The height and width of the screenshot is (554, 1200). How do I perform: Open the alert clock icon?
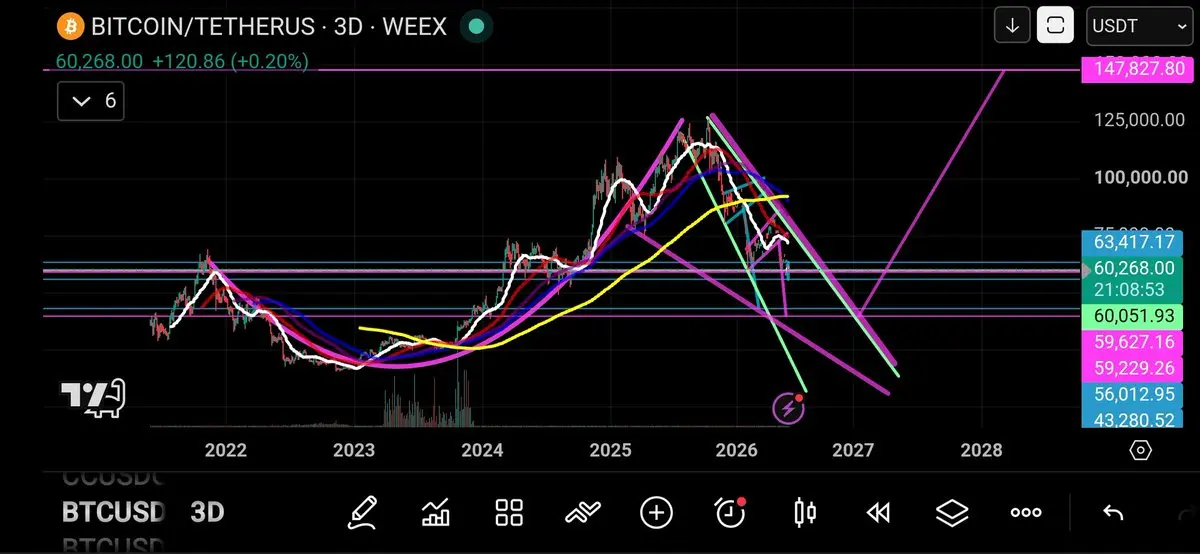click(x=731, y=513)
